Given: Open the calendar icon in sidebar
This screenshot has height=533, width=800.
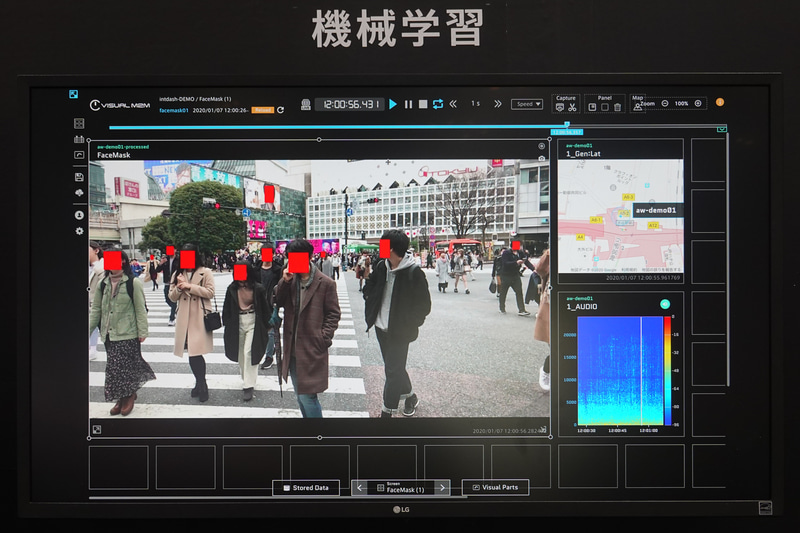Looking at the screenshot, I should 79,139.
